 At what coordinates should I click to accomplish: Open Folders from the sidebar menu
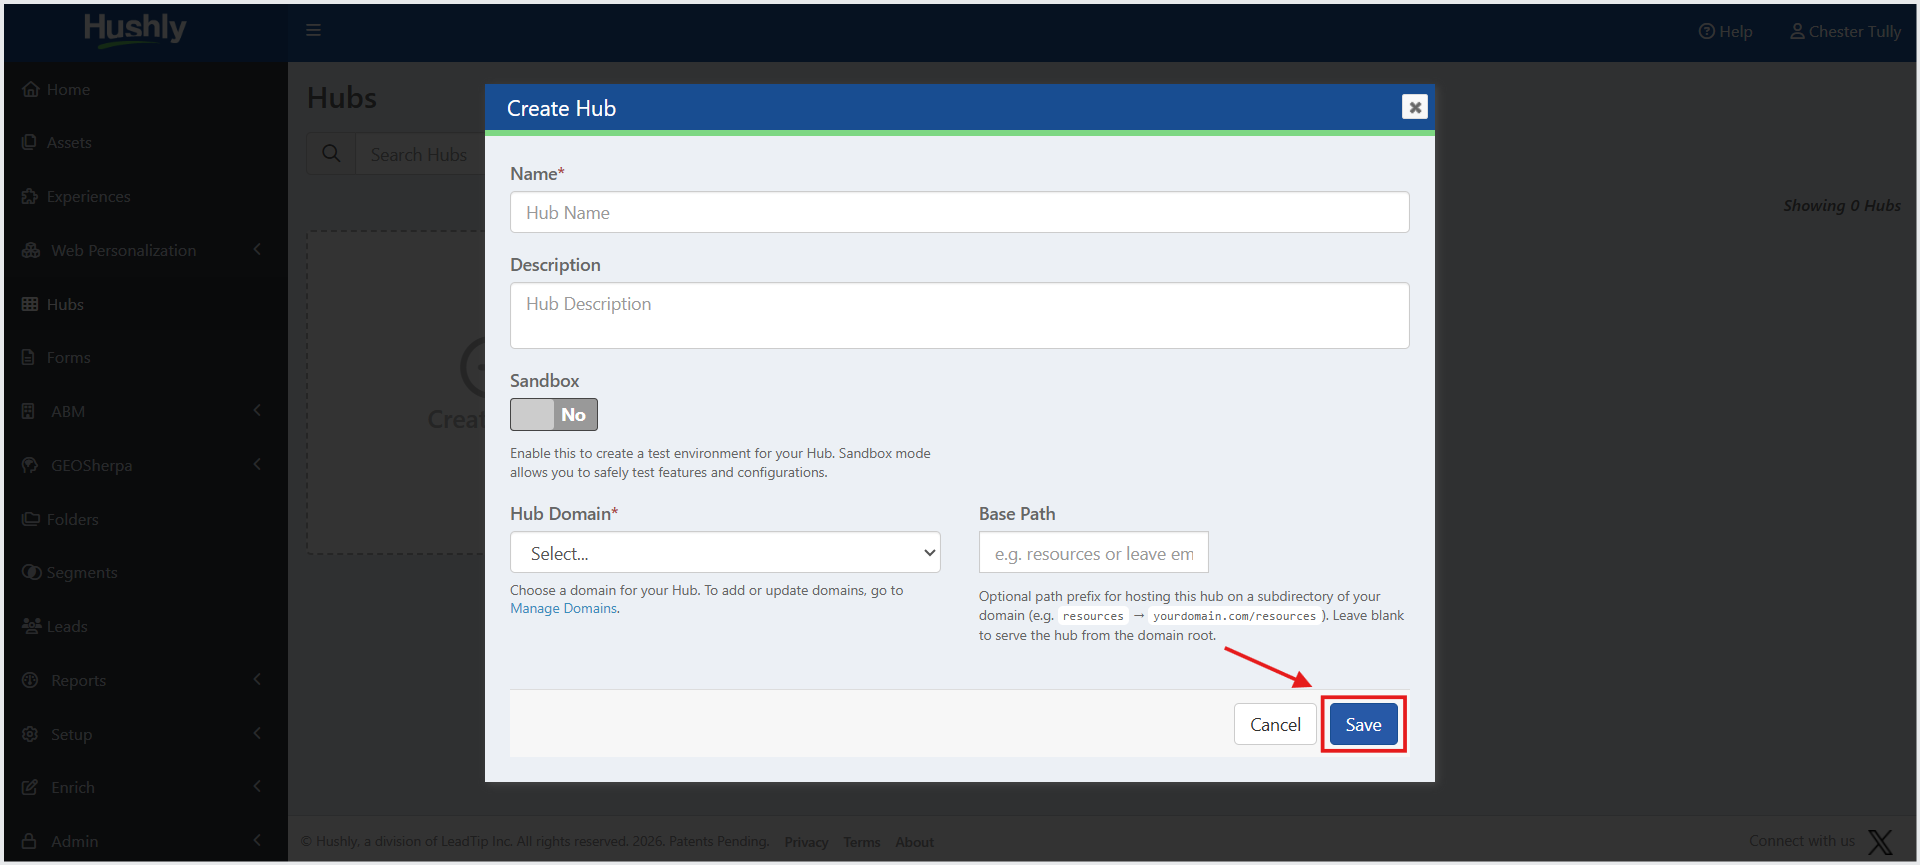pyautogui.click(x=73, y=519)
